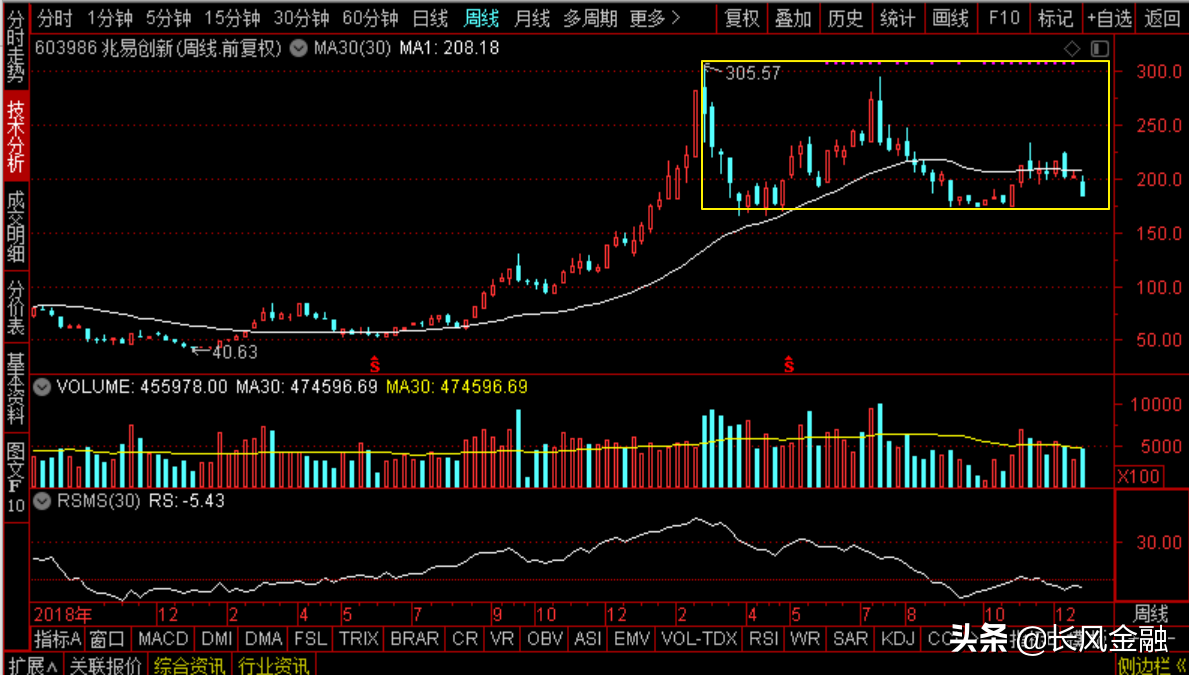Apply the EMV indicator

click(634, 639)
